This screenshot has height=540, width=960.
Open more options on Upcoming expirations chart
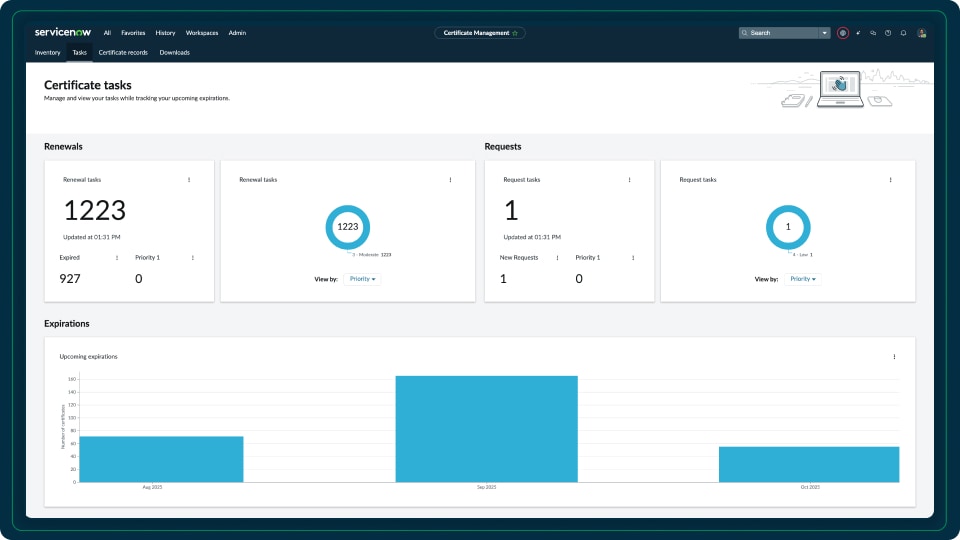tap(894, 357)
